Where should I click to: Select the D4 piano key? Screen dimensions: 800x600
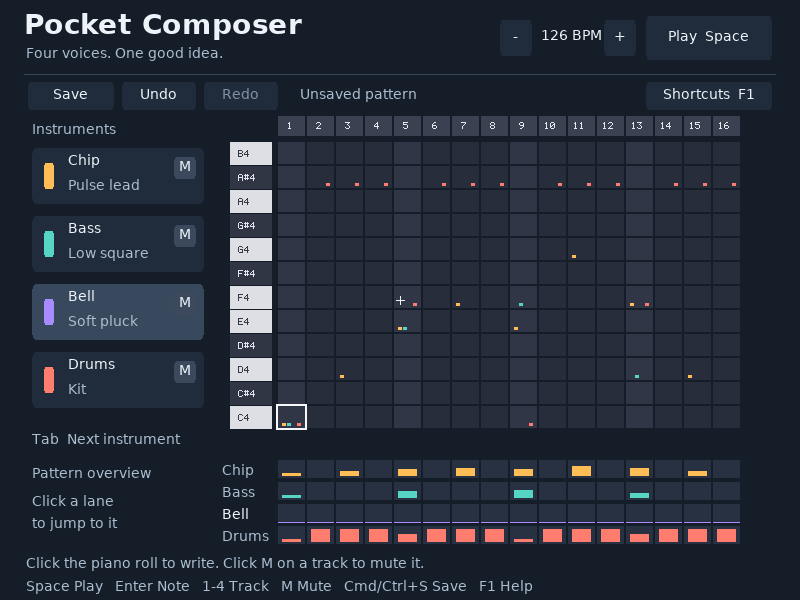[251, 369]
